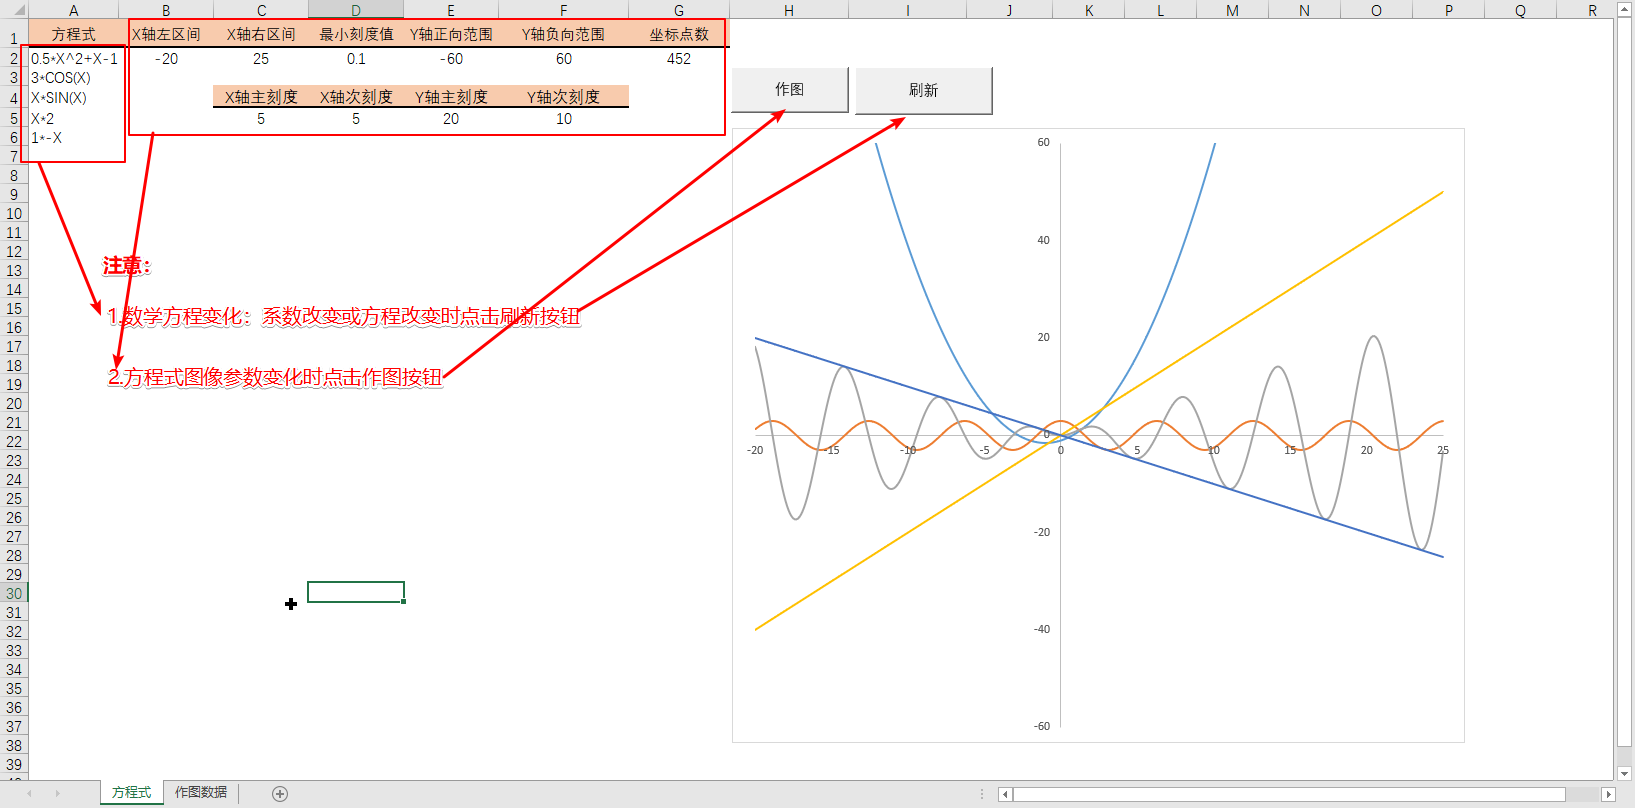Select cell with value 0.1
1635x808 pixels.
(356, 59)
